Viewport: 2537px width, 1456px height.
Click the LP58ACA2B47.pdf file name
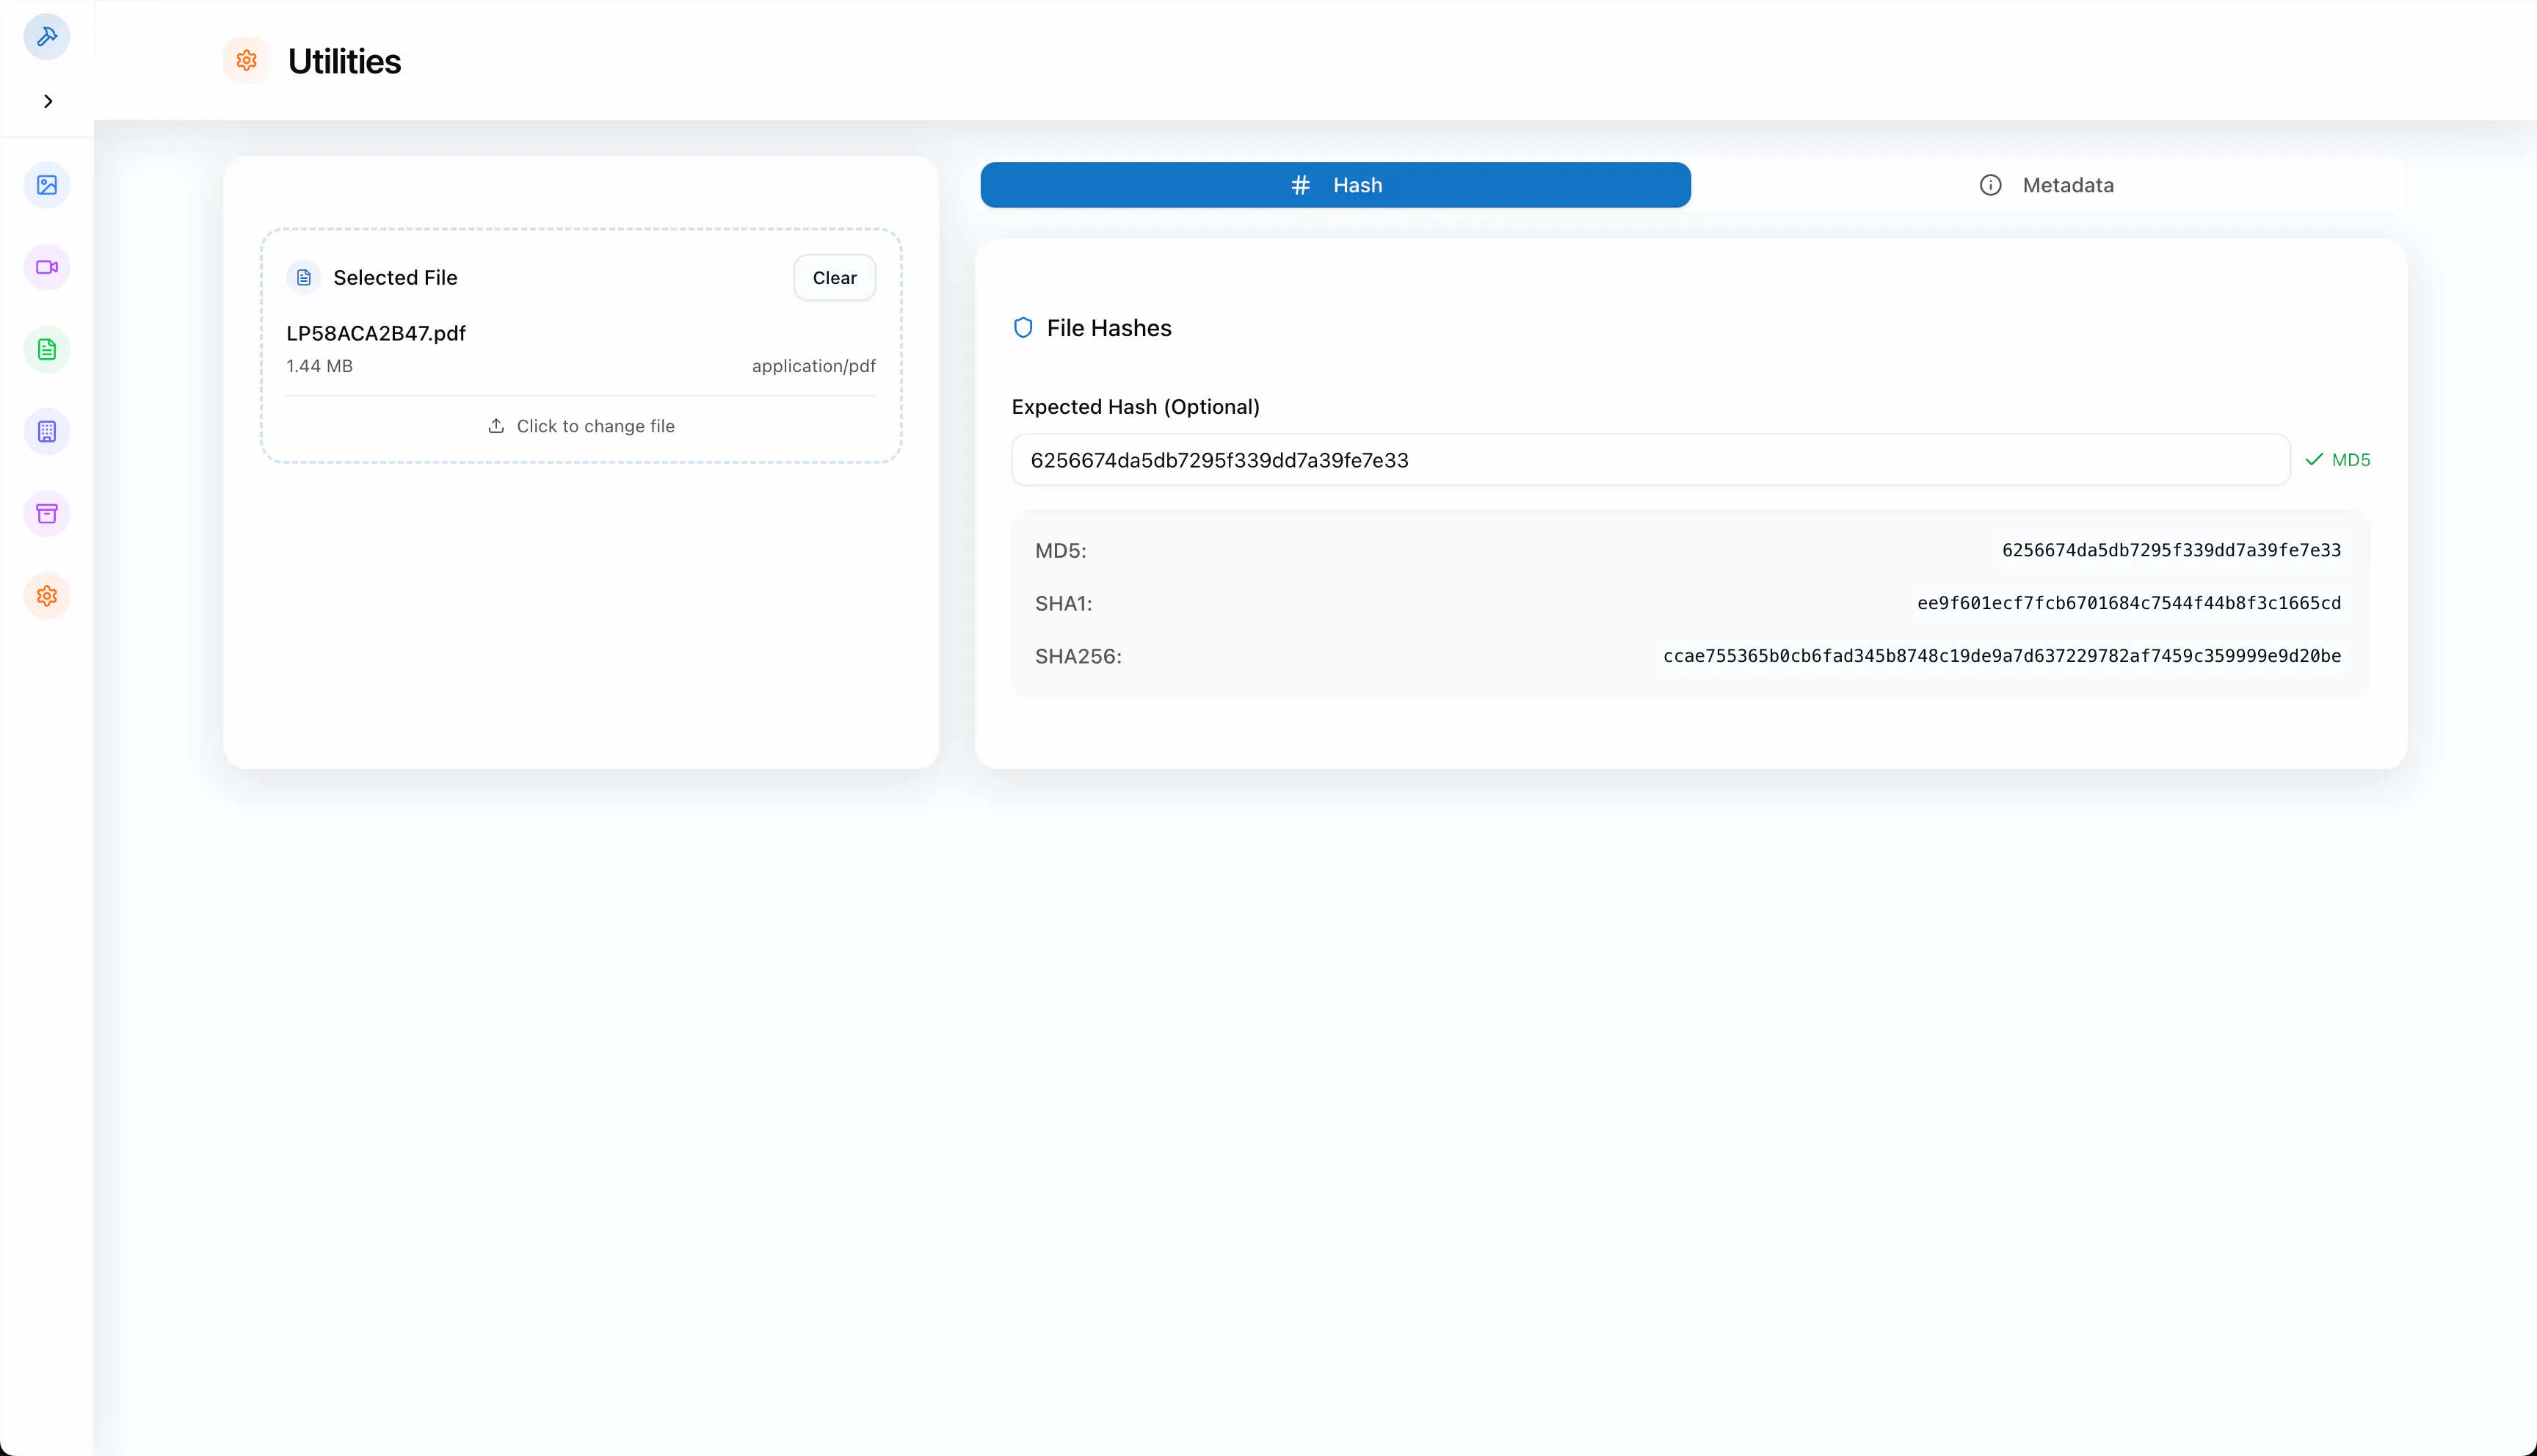click(x=376, y=333)
